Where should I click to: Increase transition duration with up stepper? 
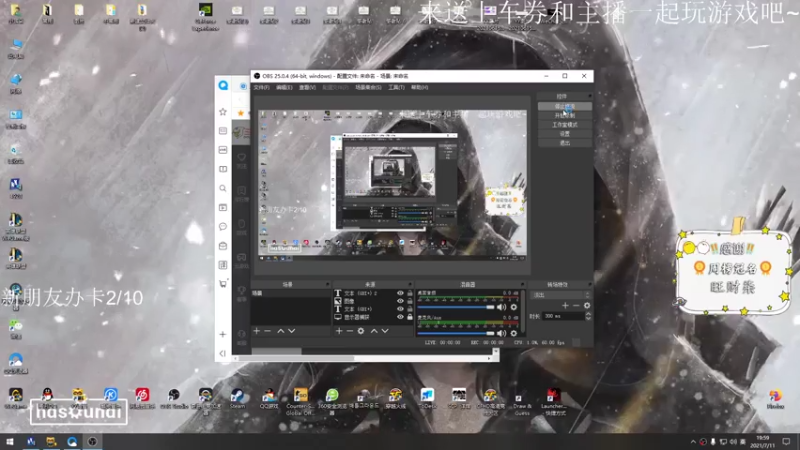tap(588, 314)
